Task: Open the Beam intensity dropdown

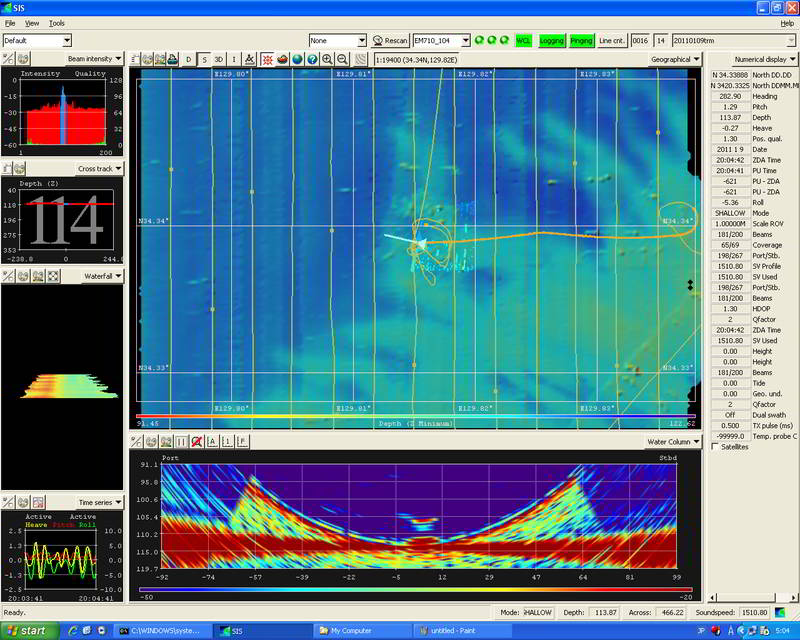Action: pos(95,59)
